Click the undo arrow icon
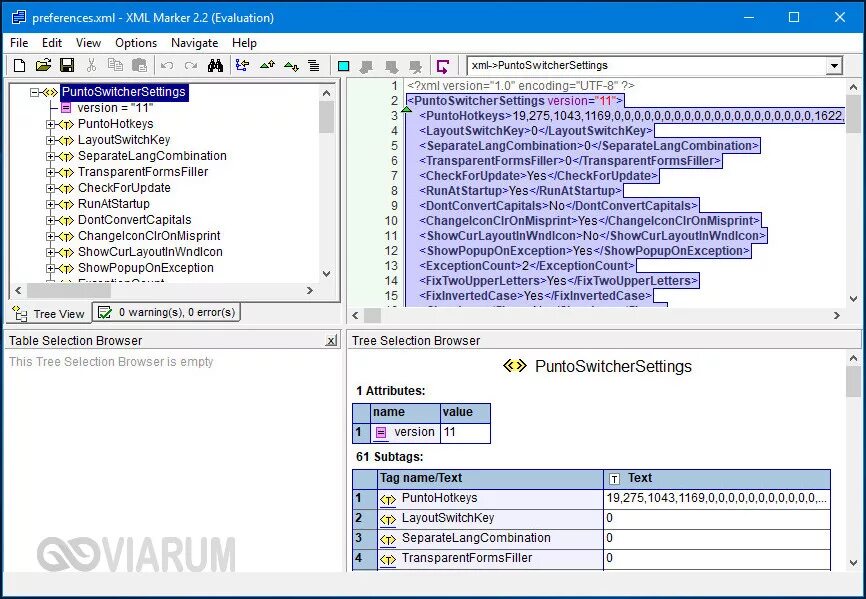Image resolution: width=866 pixels, height=599 pixels. click(167, 66)
